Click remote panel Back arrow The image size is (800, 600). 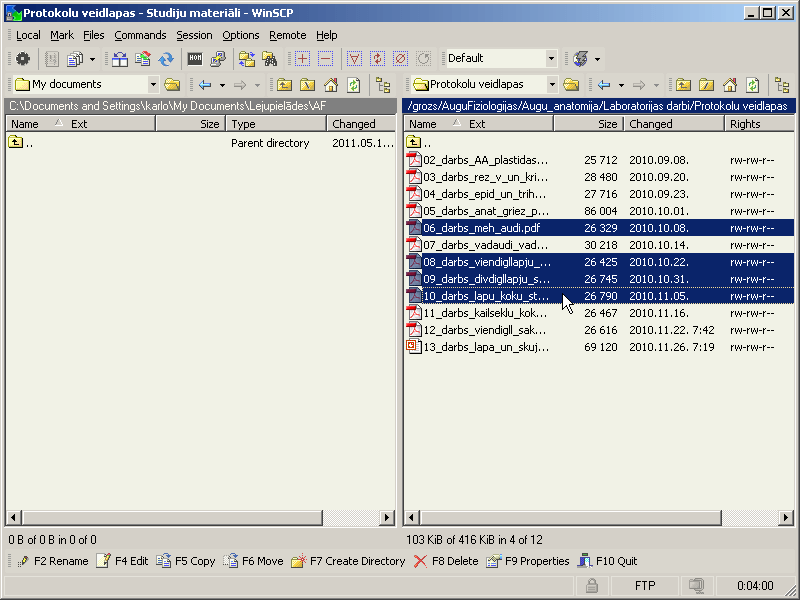pos(605,84)
